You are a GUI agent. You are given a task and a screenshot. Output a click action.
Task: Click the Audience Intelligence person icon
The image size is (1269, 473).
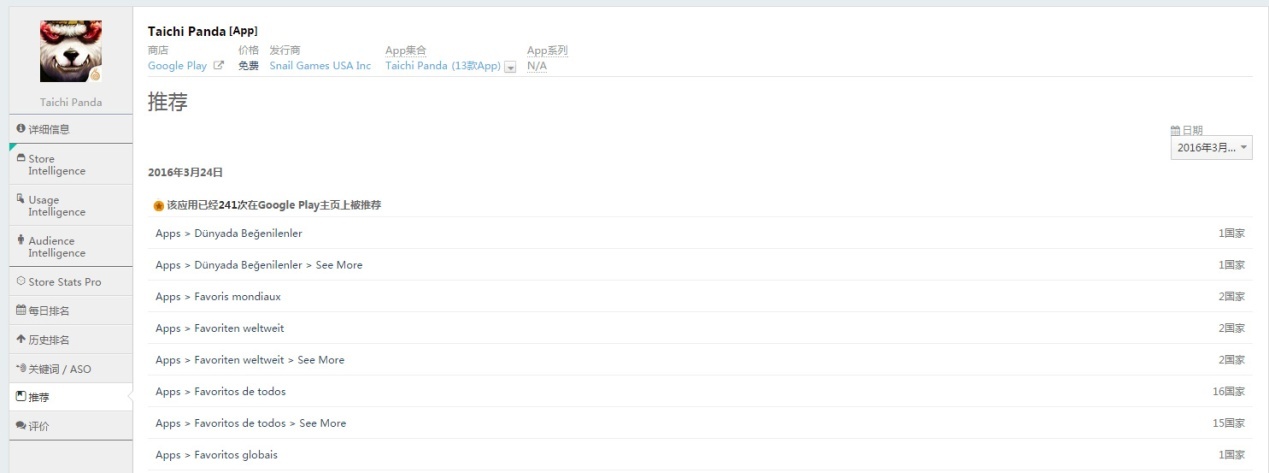pyautogui.click(x=21, y=240)
